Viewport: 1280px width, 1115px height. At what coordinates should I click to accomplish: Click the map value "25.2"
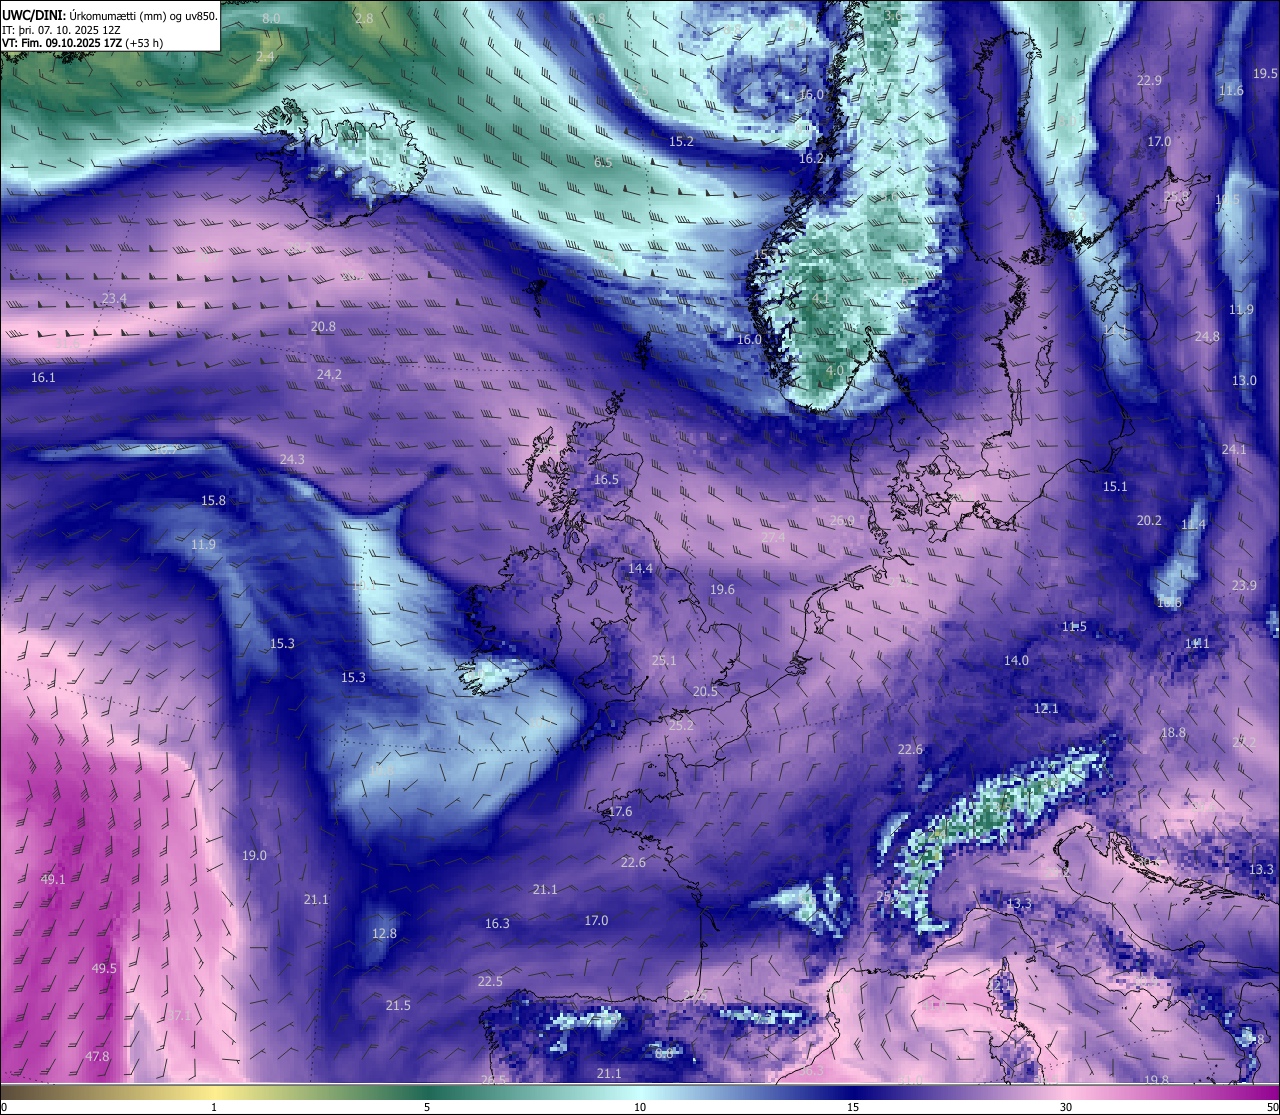[681, 726]
